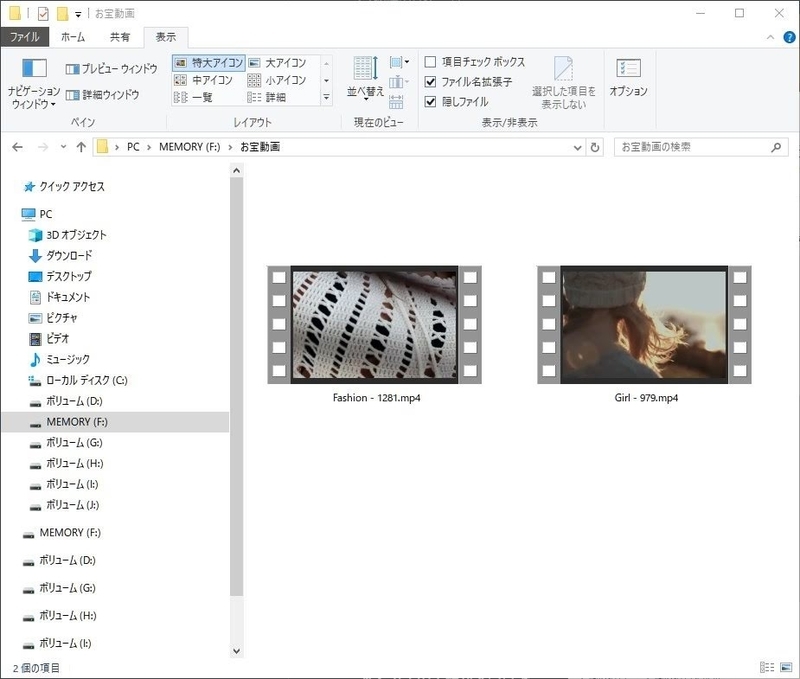Open 3D Objects (3Dオブジェクト) folder
This screenshot has width=800, height=679.
pos(67,235)
